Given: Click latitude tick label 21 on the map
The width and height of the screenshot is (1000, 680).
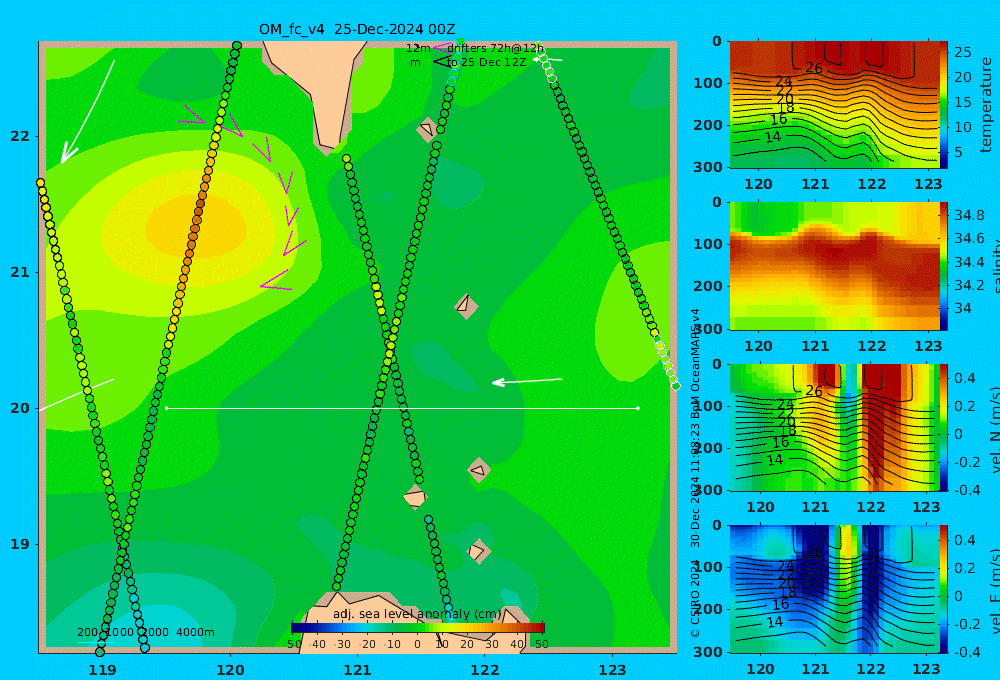Looking at the screenshot, I should point(20,272).
